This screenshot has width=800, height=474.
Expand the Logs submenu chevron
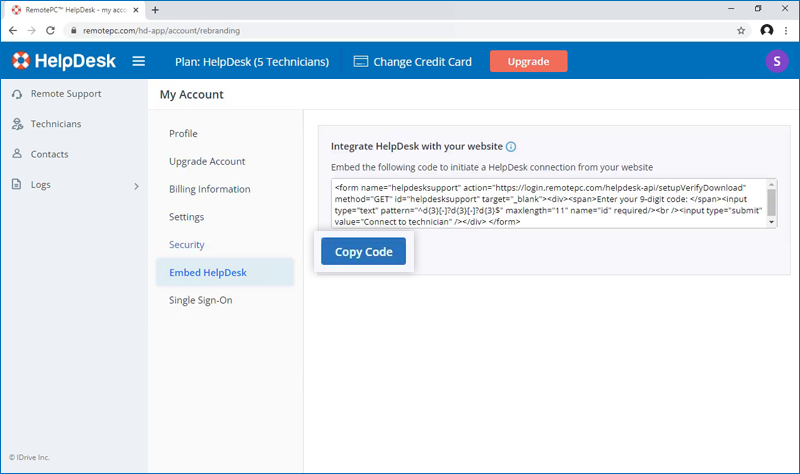136,186
